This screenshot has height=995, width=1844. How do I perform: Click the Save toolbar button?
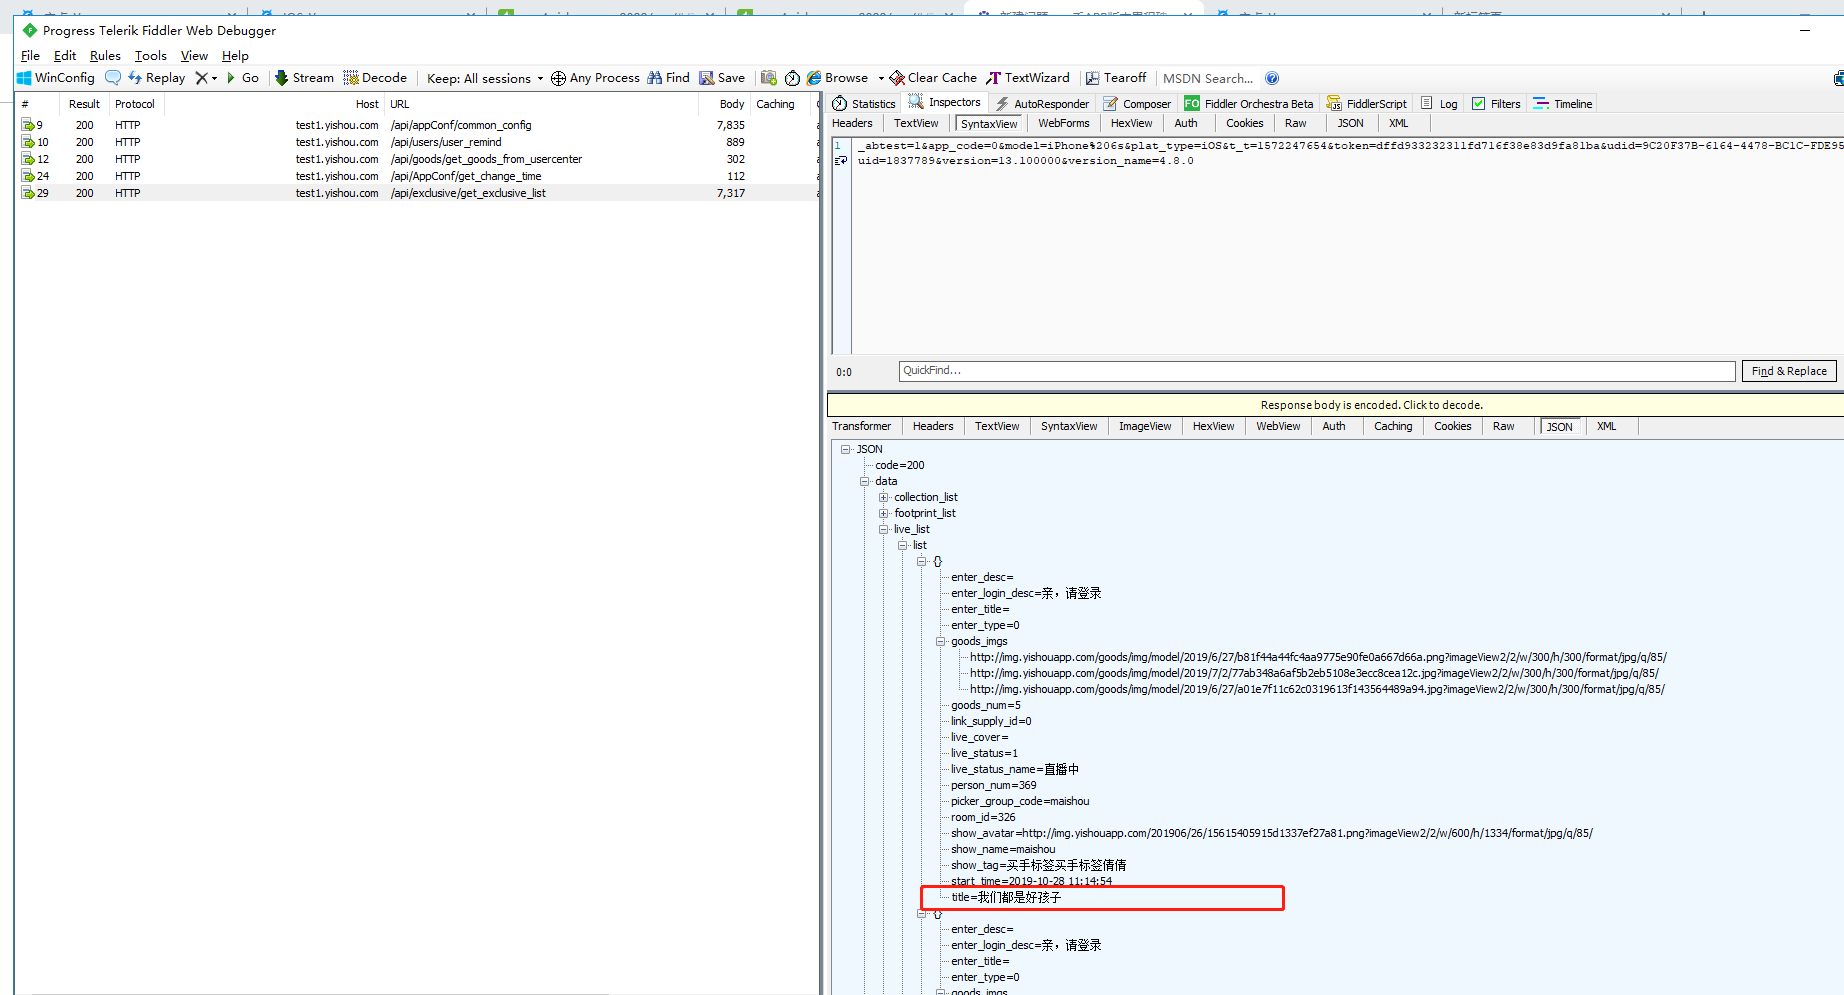(x=722, y=78)
